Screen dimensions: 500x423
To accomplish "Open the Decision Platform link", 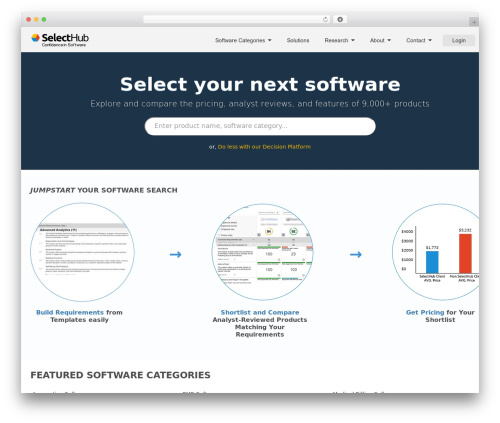I will [x=264, y=147].
